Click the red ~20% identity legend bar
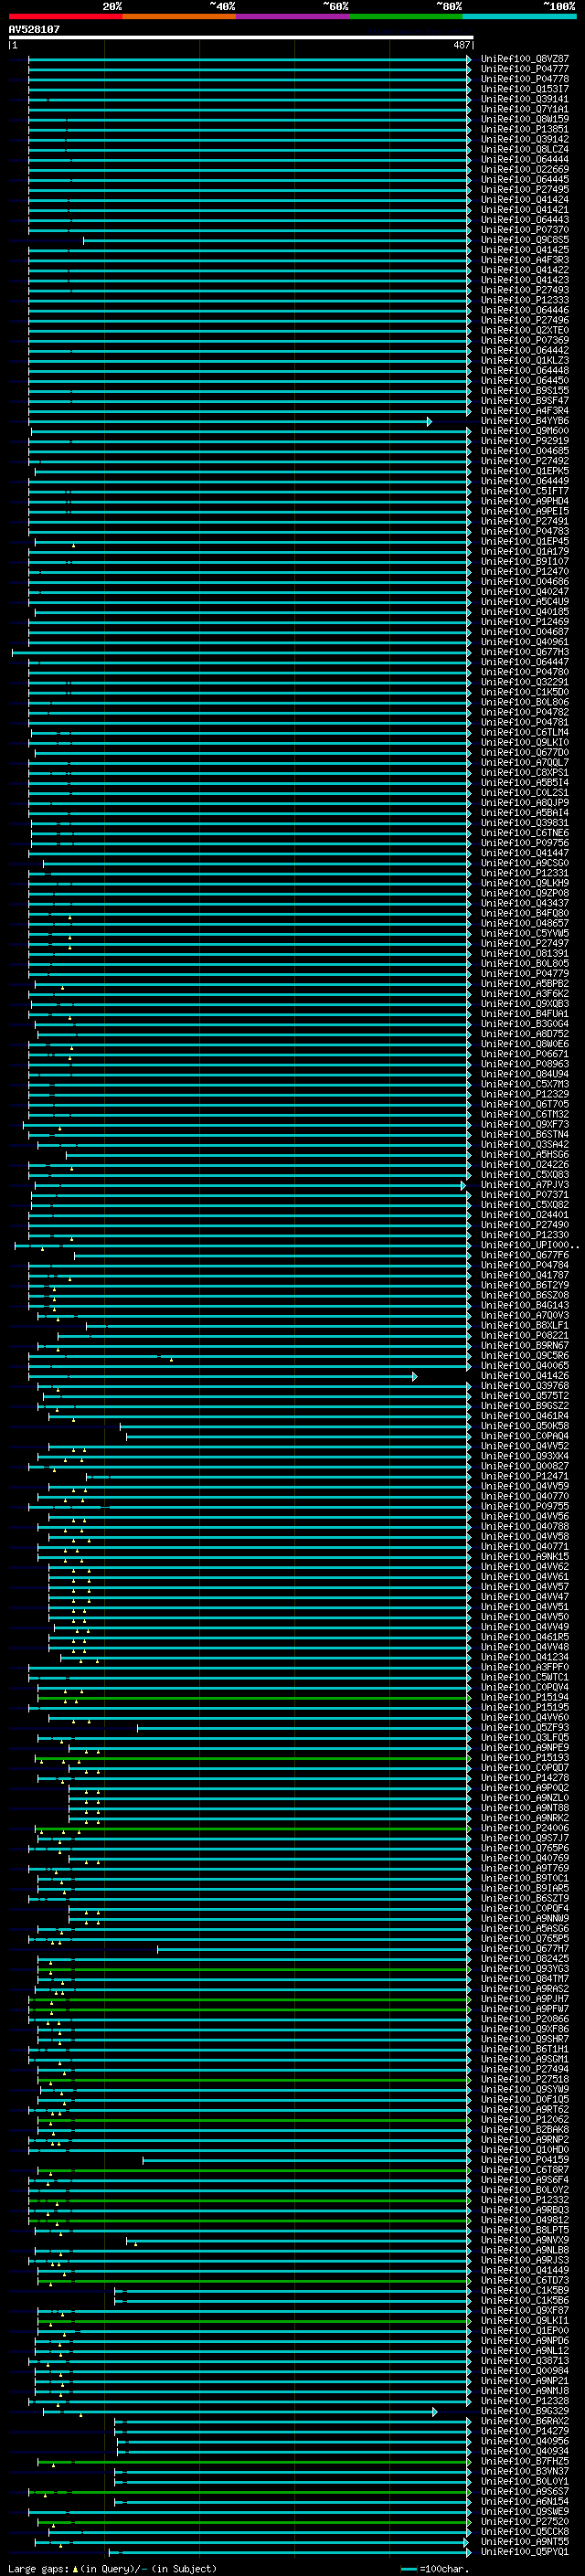Viewport: 585px width, 2576px height. tap(65, 17)
